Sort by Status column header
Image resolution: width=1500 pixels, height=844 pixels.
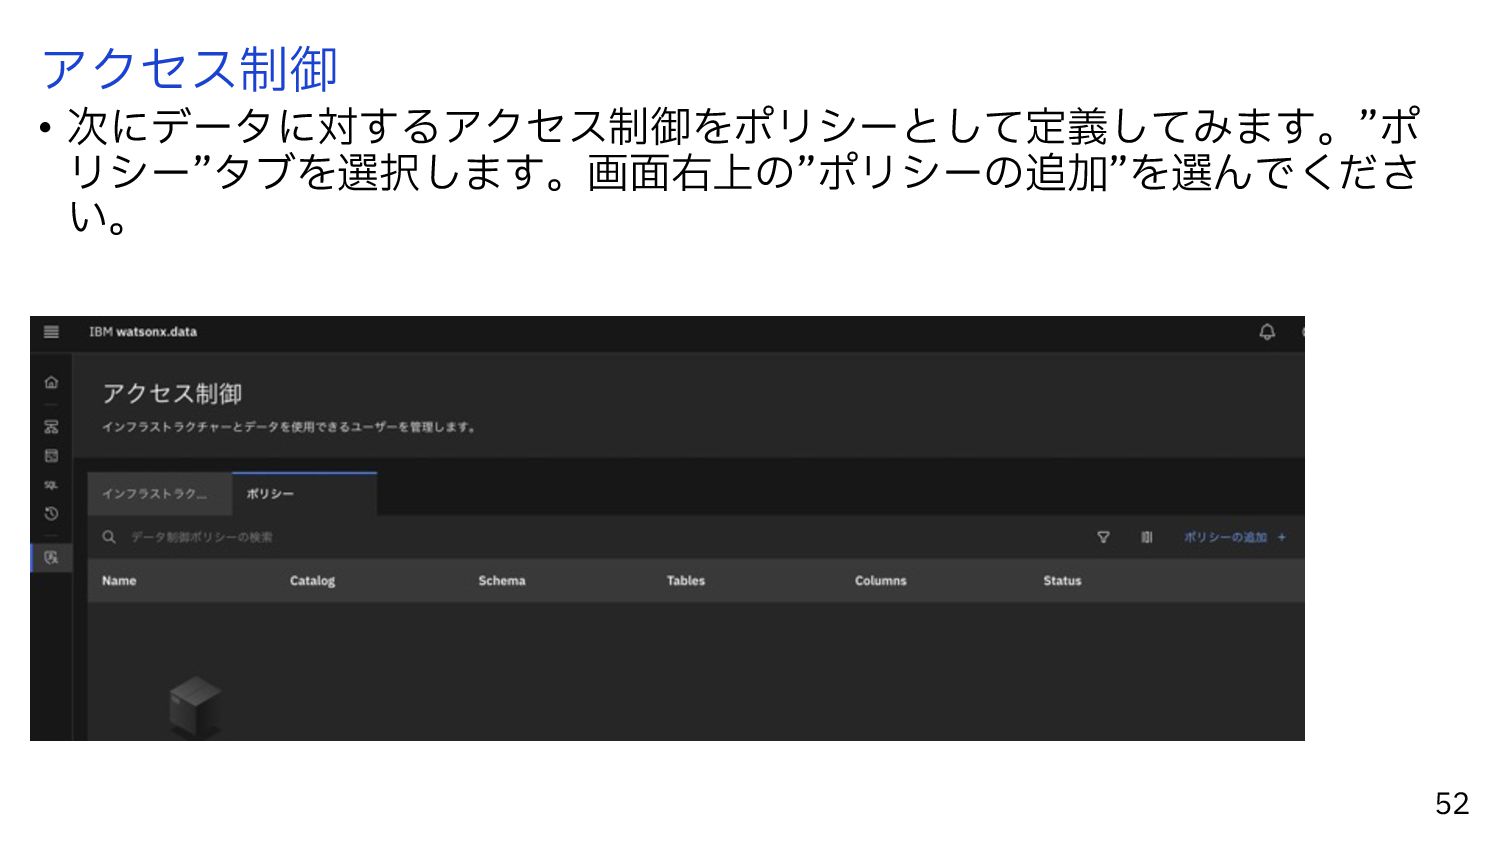click(x=1062, y=581)
